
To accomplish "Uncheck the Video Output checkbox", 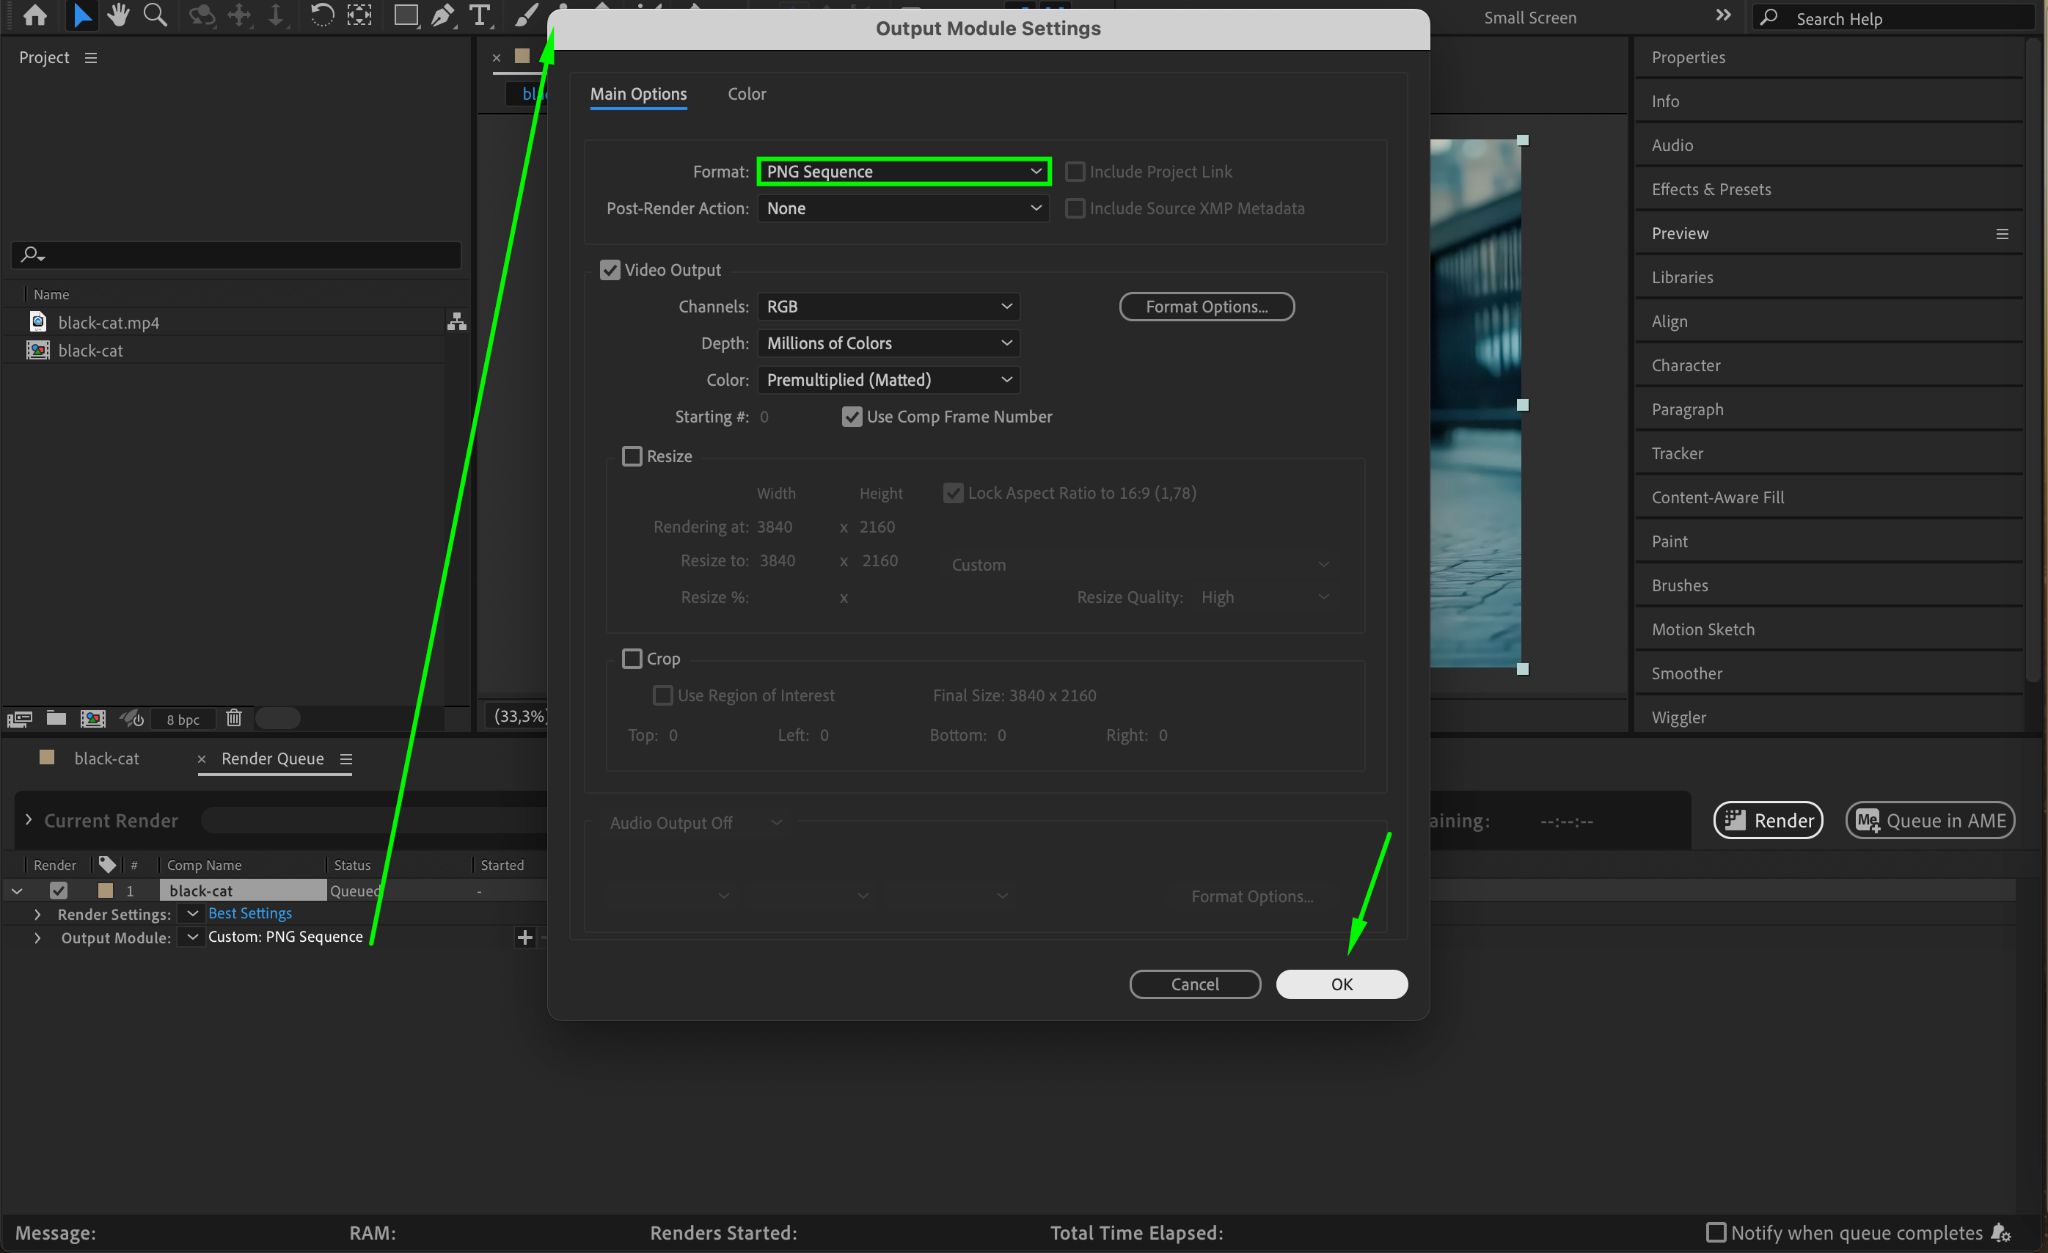I will click(x=610, y=270).
